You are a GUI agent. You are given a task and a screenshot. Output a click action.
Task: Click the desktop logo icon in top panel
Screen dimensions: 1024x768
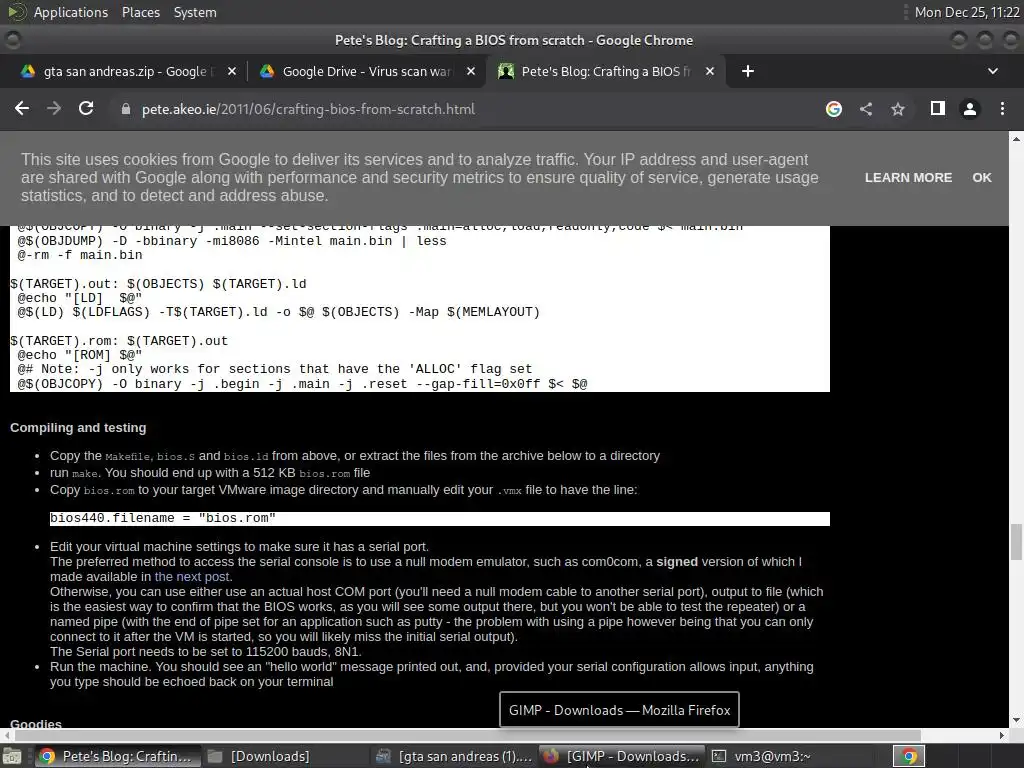coord(16,12)
